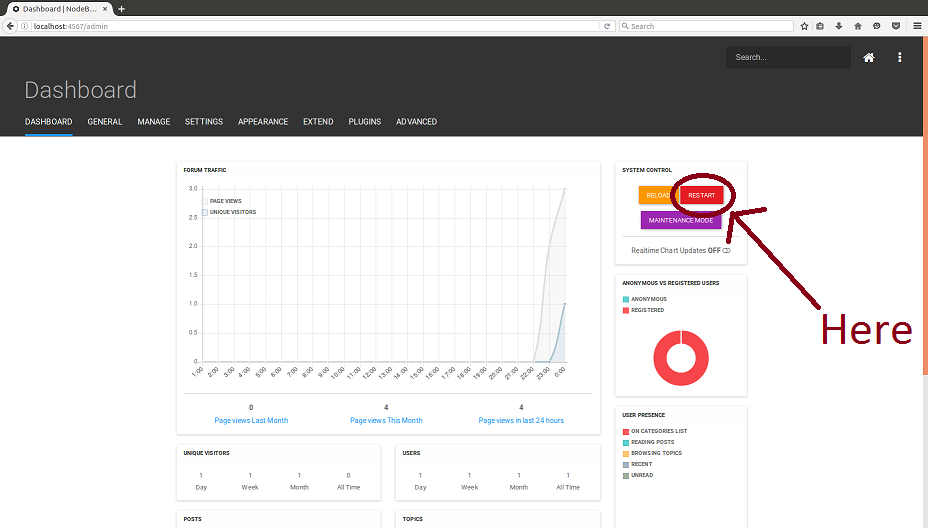Click On Categories List legend swatch
928x528 pixels.
pyautogui.click(x=626, y=432)
